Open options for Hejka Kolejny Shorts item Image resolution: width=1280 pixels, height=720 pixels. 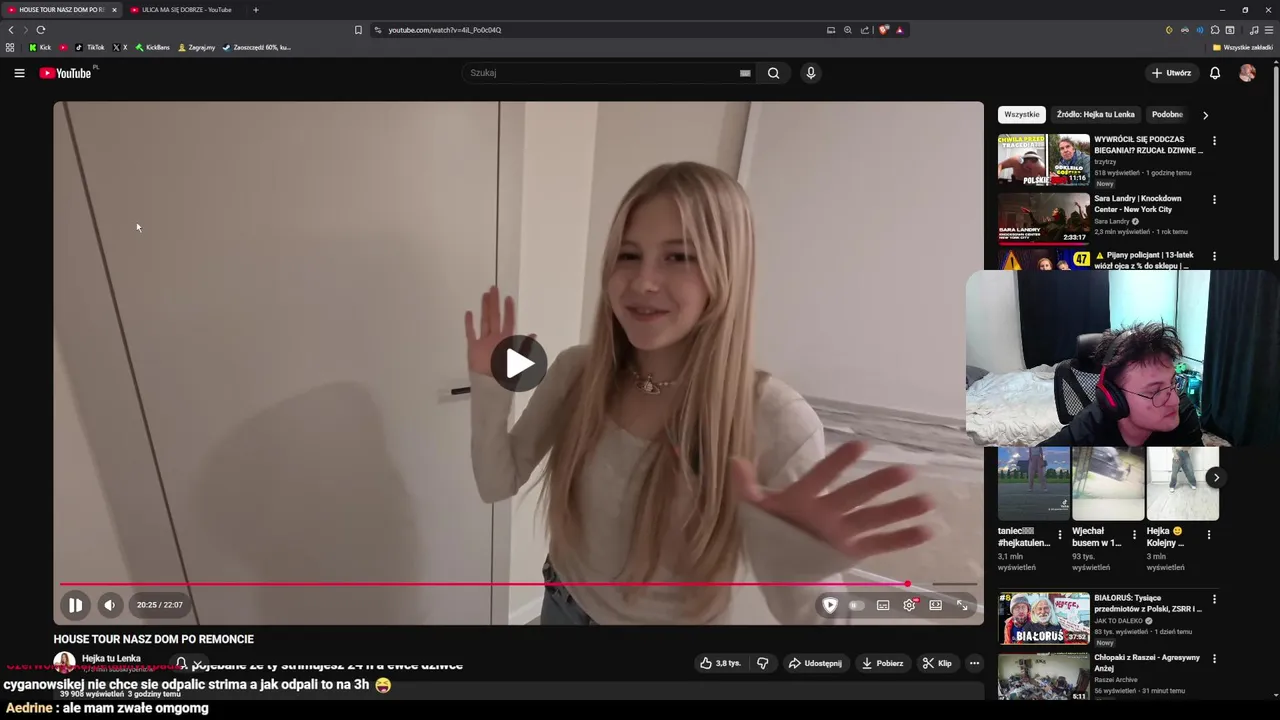1209,535
